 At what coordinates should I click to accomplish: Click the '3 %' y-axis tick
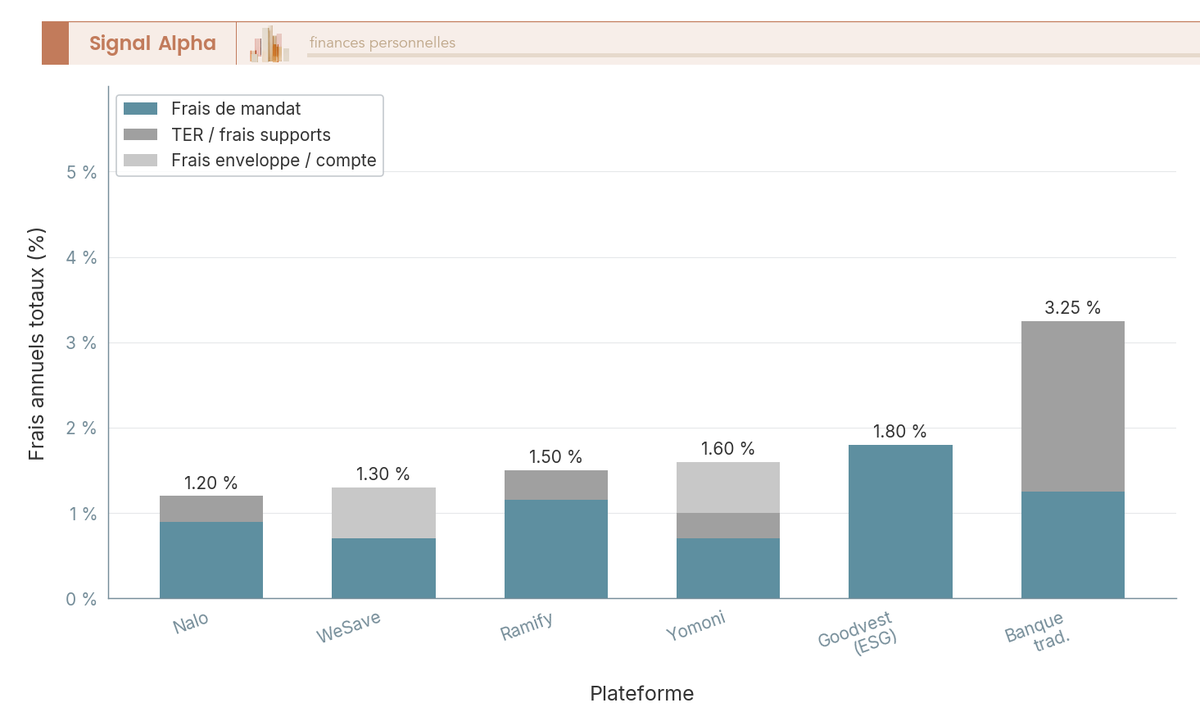click(x=81, y=343)
